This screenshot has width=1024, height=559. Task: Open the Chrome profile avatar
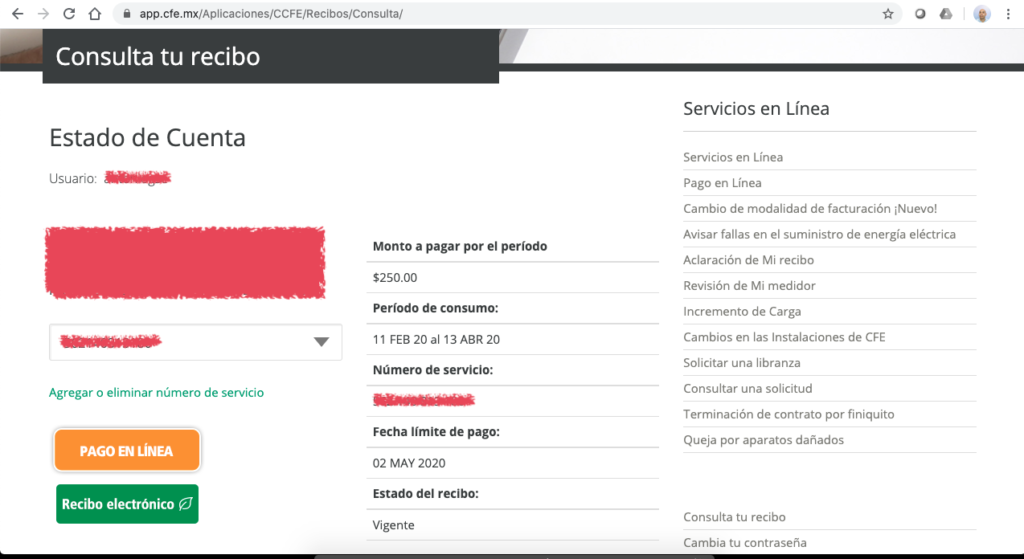click(x=982, y=14)
